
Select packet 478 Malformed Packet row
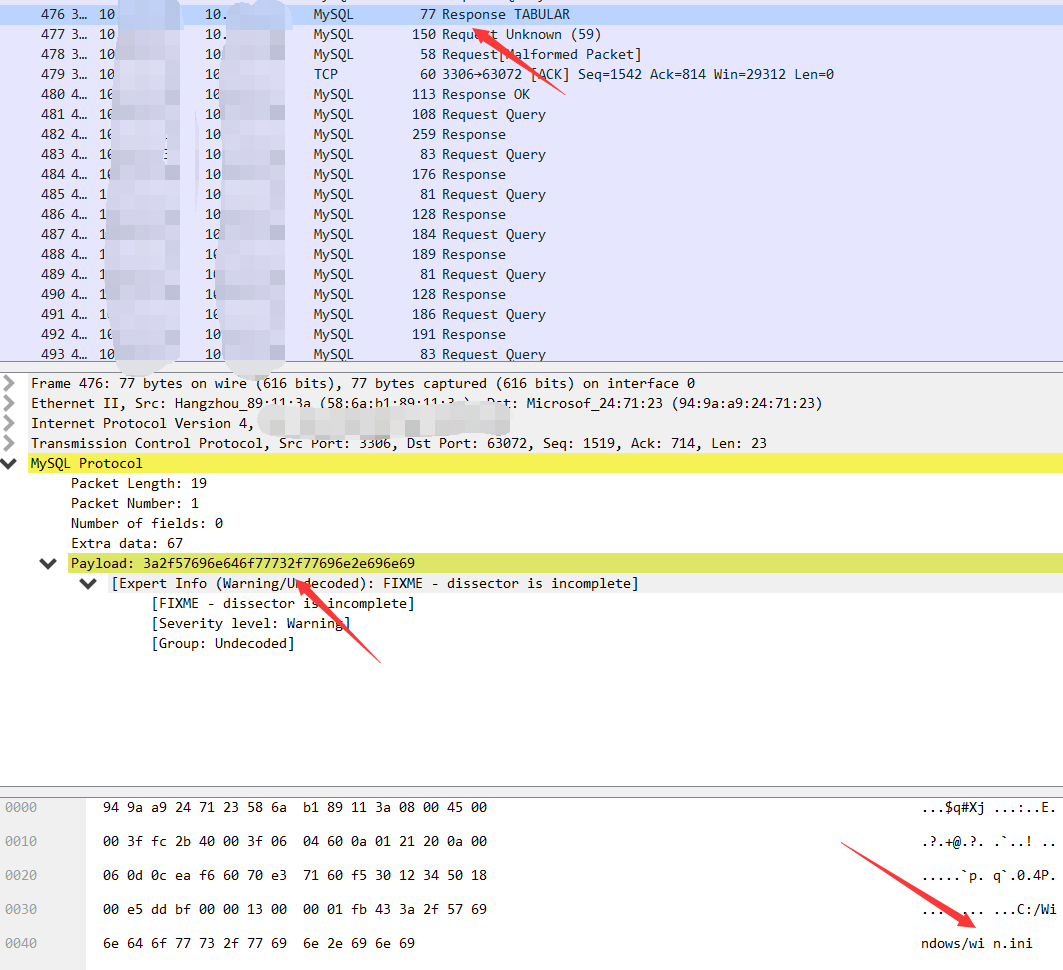pos(532,54)
